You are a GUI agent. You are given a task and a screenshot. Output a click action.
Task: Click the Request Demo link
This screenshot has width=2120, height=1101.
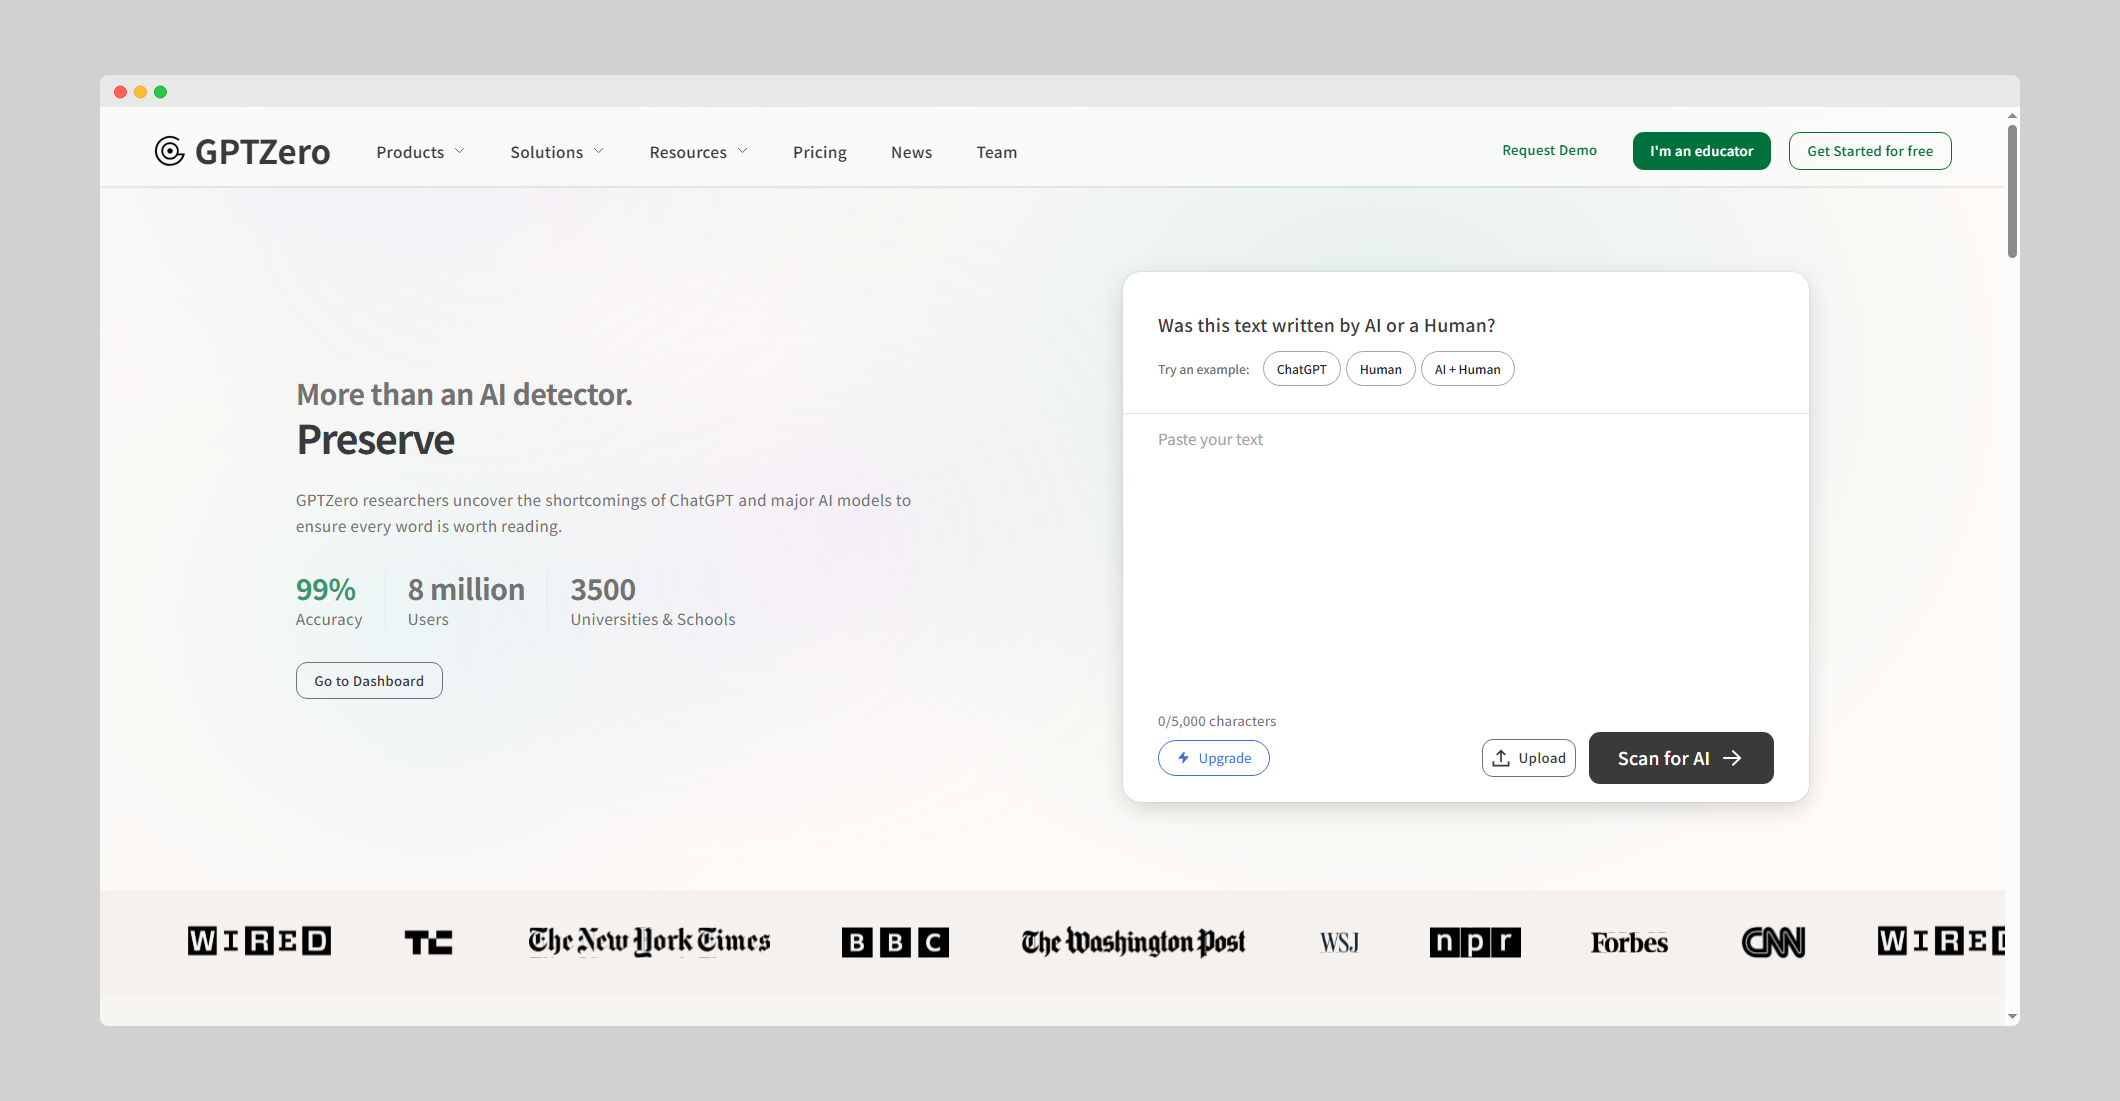(x=1549, y=150)
